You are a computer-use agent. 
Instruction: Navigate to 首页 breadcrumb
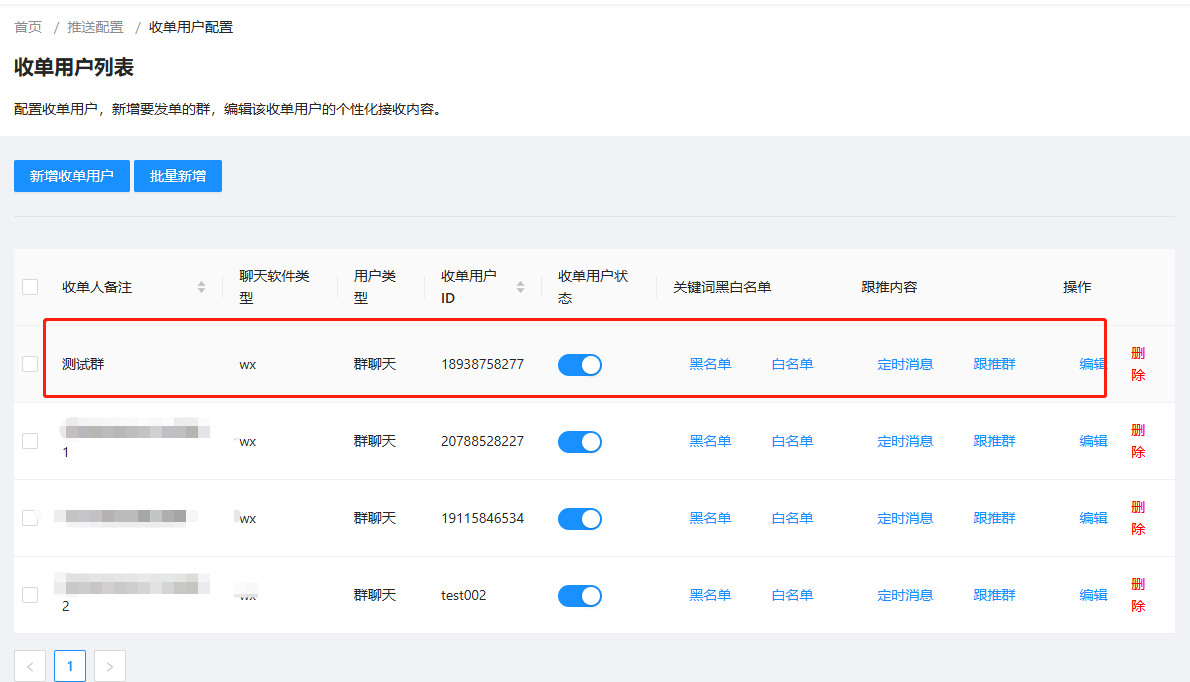pyautogui.click(x=28, y=27)
